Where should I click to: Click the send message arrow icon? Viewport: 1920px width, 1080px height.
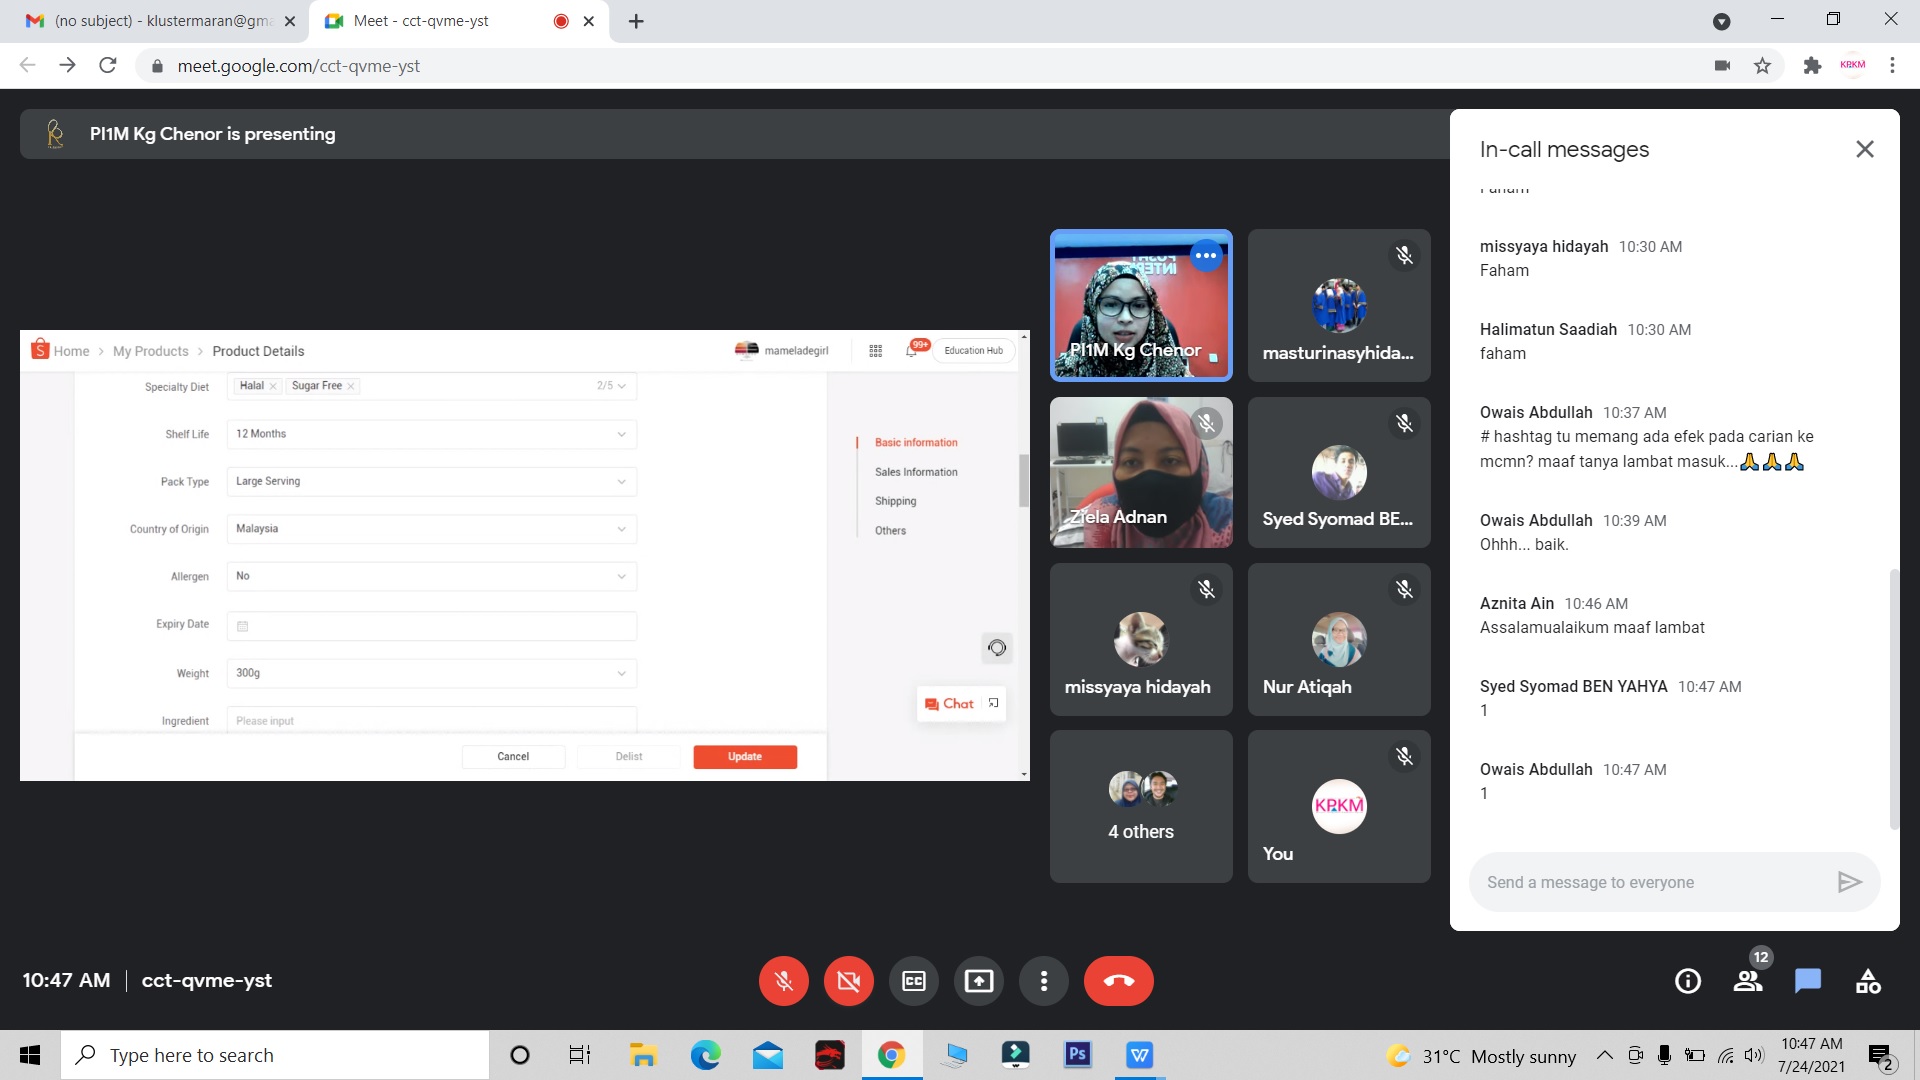1849,882
